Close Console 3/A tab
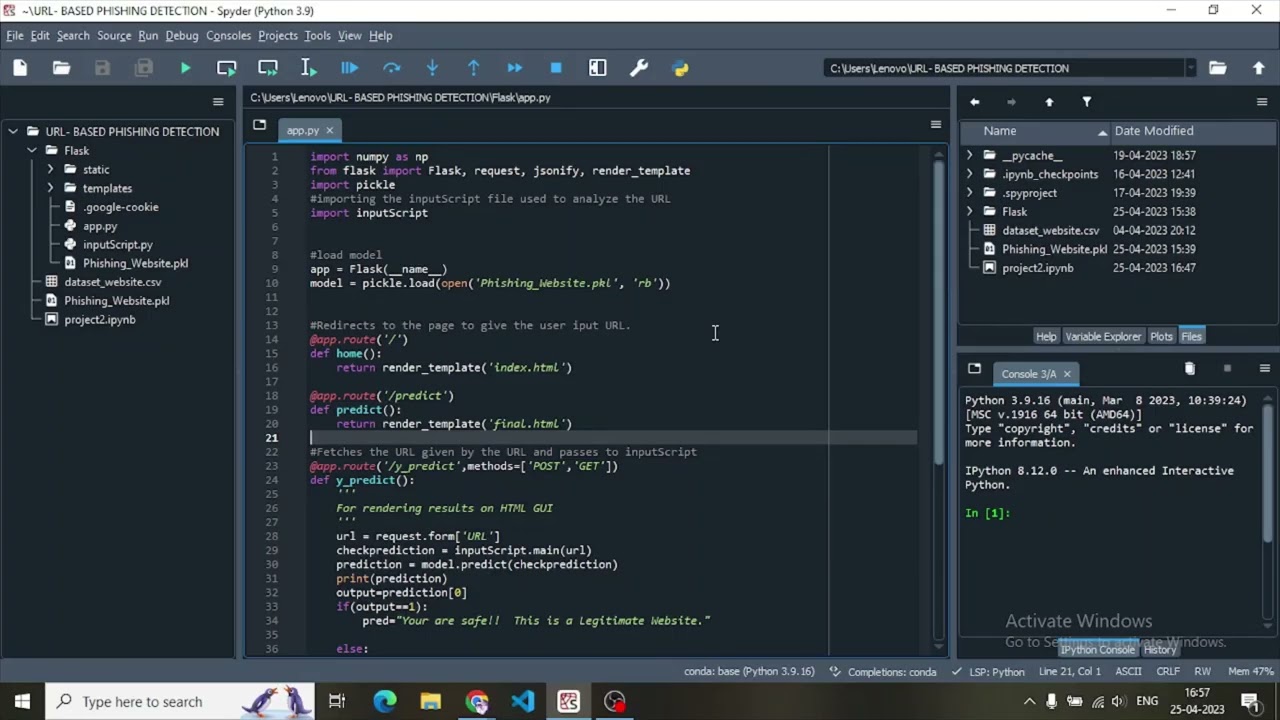This screenshot has width=1280, height=720. (1067, 374)
